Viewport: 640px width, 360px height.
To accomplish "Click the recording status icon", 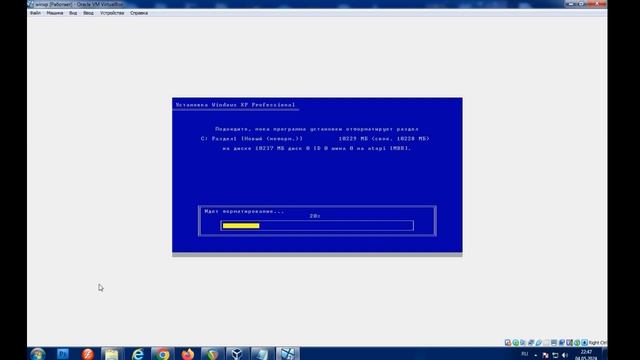I will pyautogui.click(x=562, y=342).
